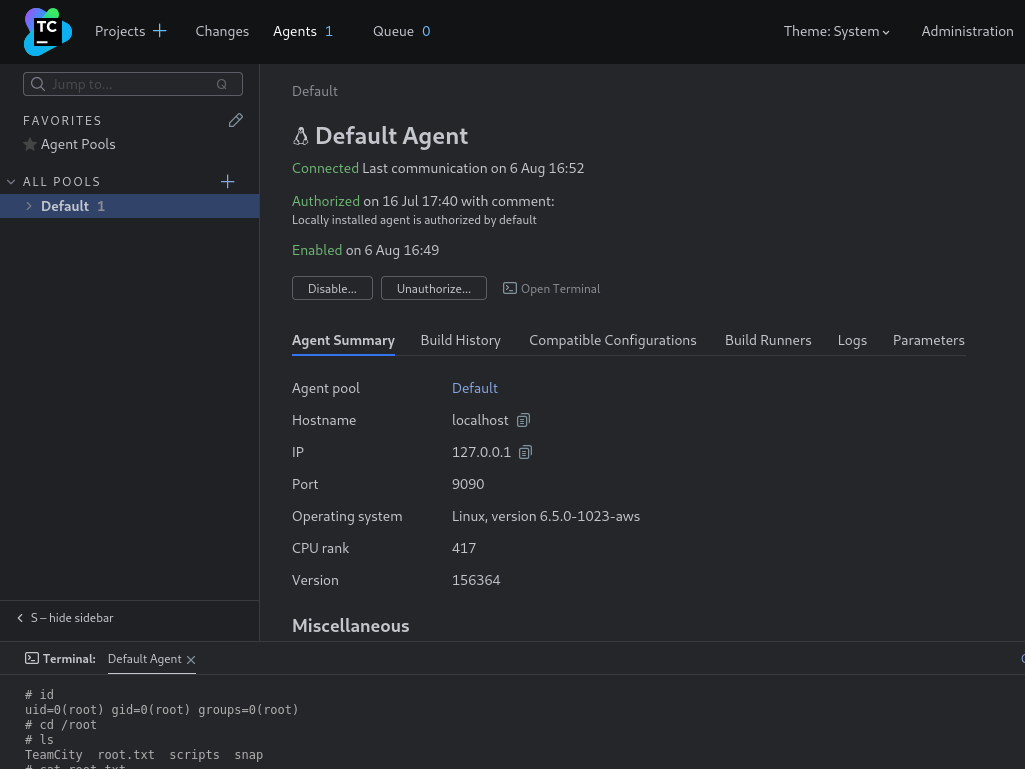
Task: Open the Default agent pool link
Action: pyautogui.click(x=475, y=388)
